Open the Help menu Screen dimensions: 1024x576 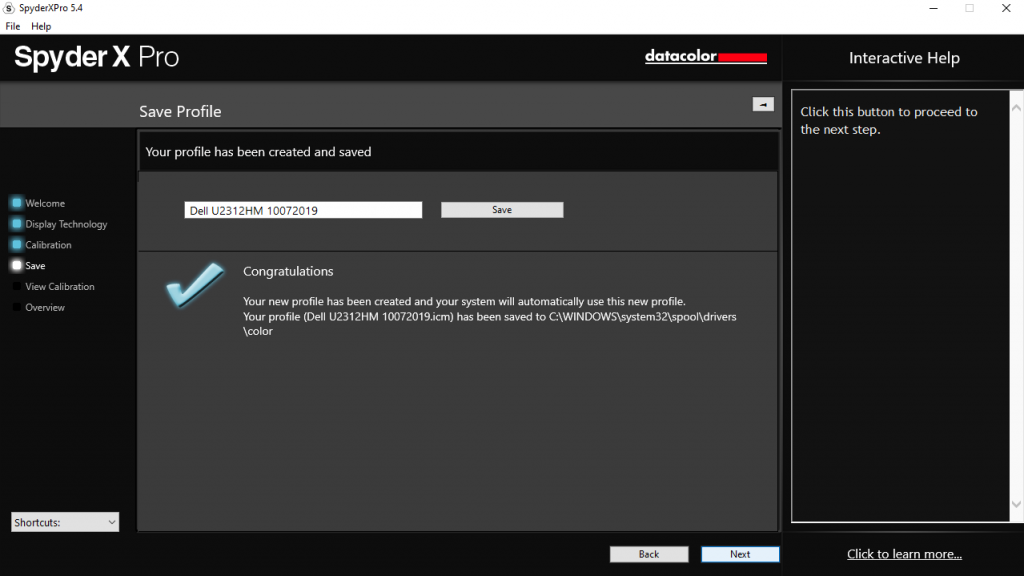click(x=41, y=26)
